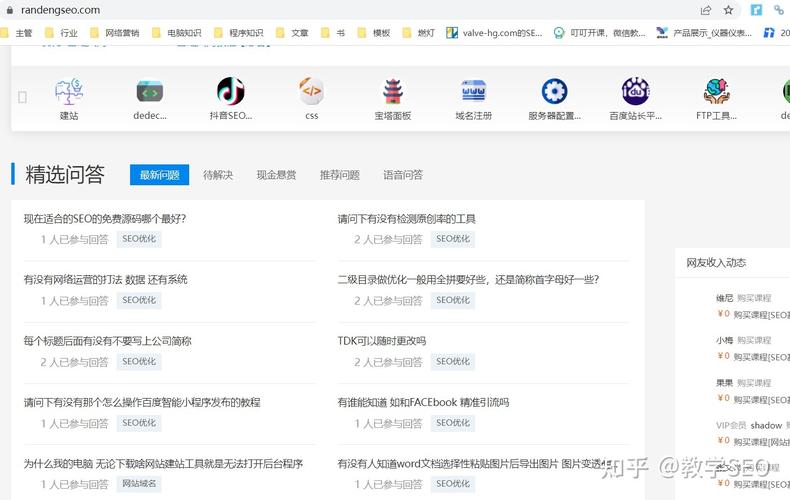Click the 精选问答 section heading

coord(65,174)
